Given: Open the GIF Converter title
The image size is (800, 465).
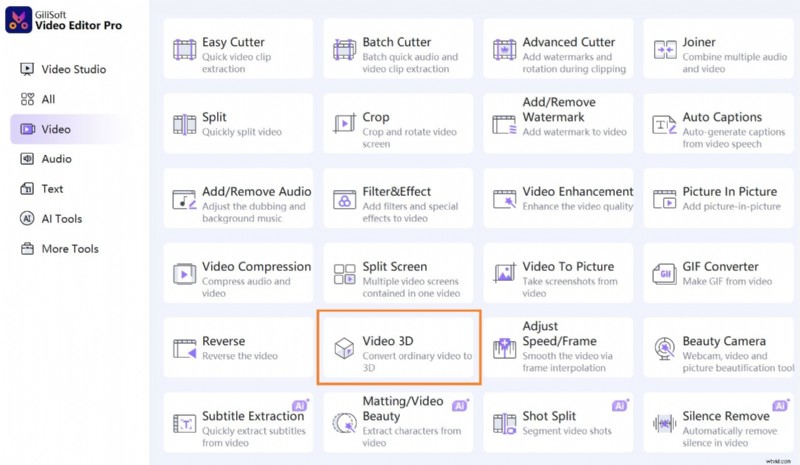Looking at the screenshot, I should (720, 266).
